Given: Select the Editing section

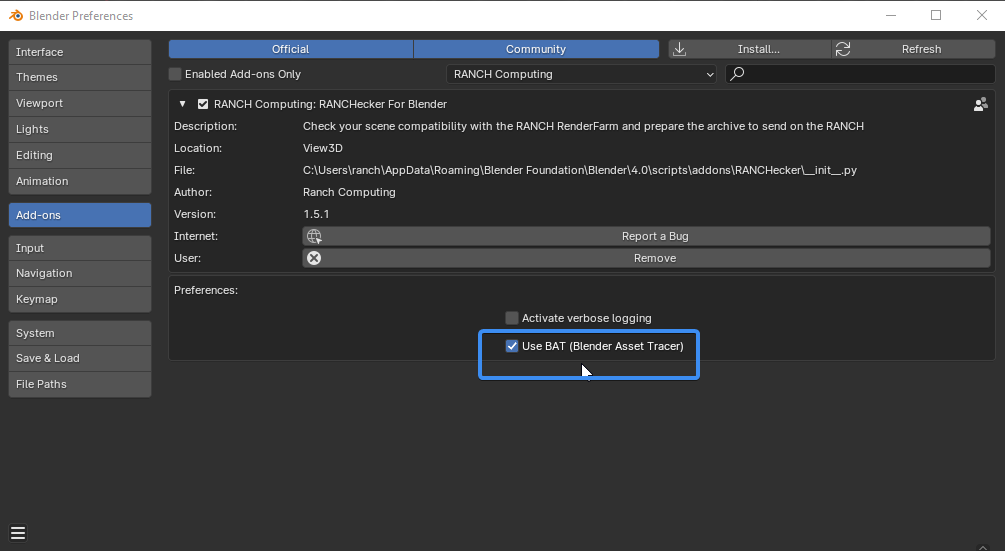Looking at the screenshot, I should point(80,155).
